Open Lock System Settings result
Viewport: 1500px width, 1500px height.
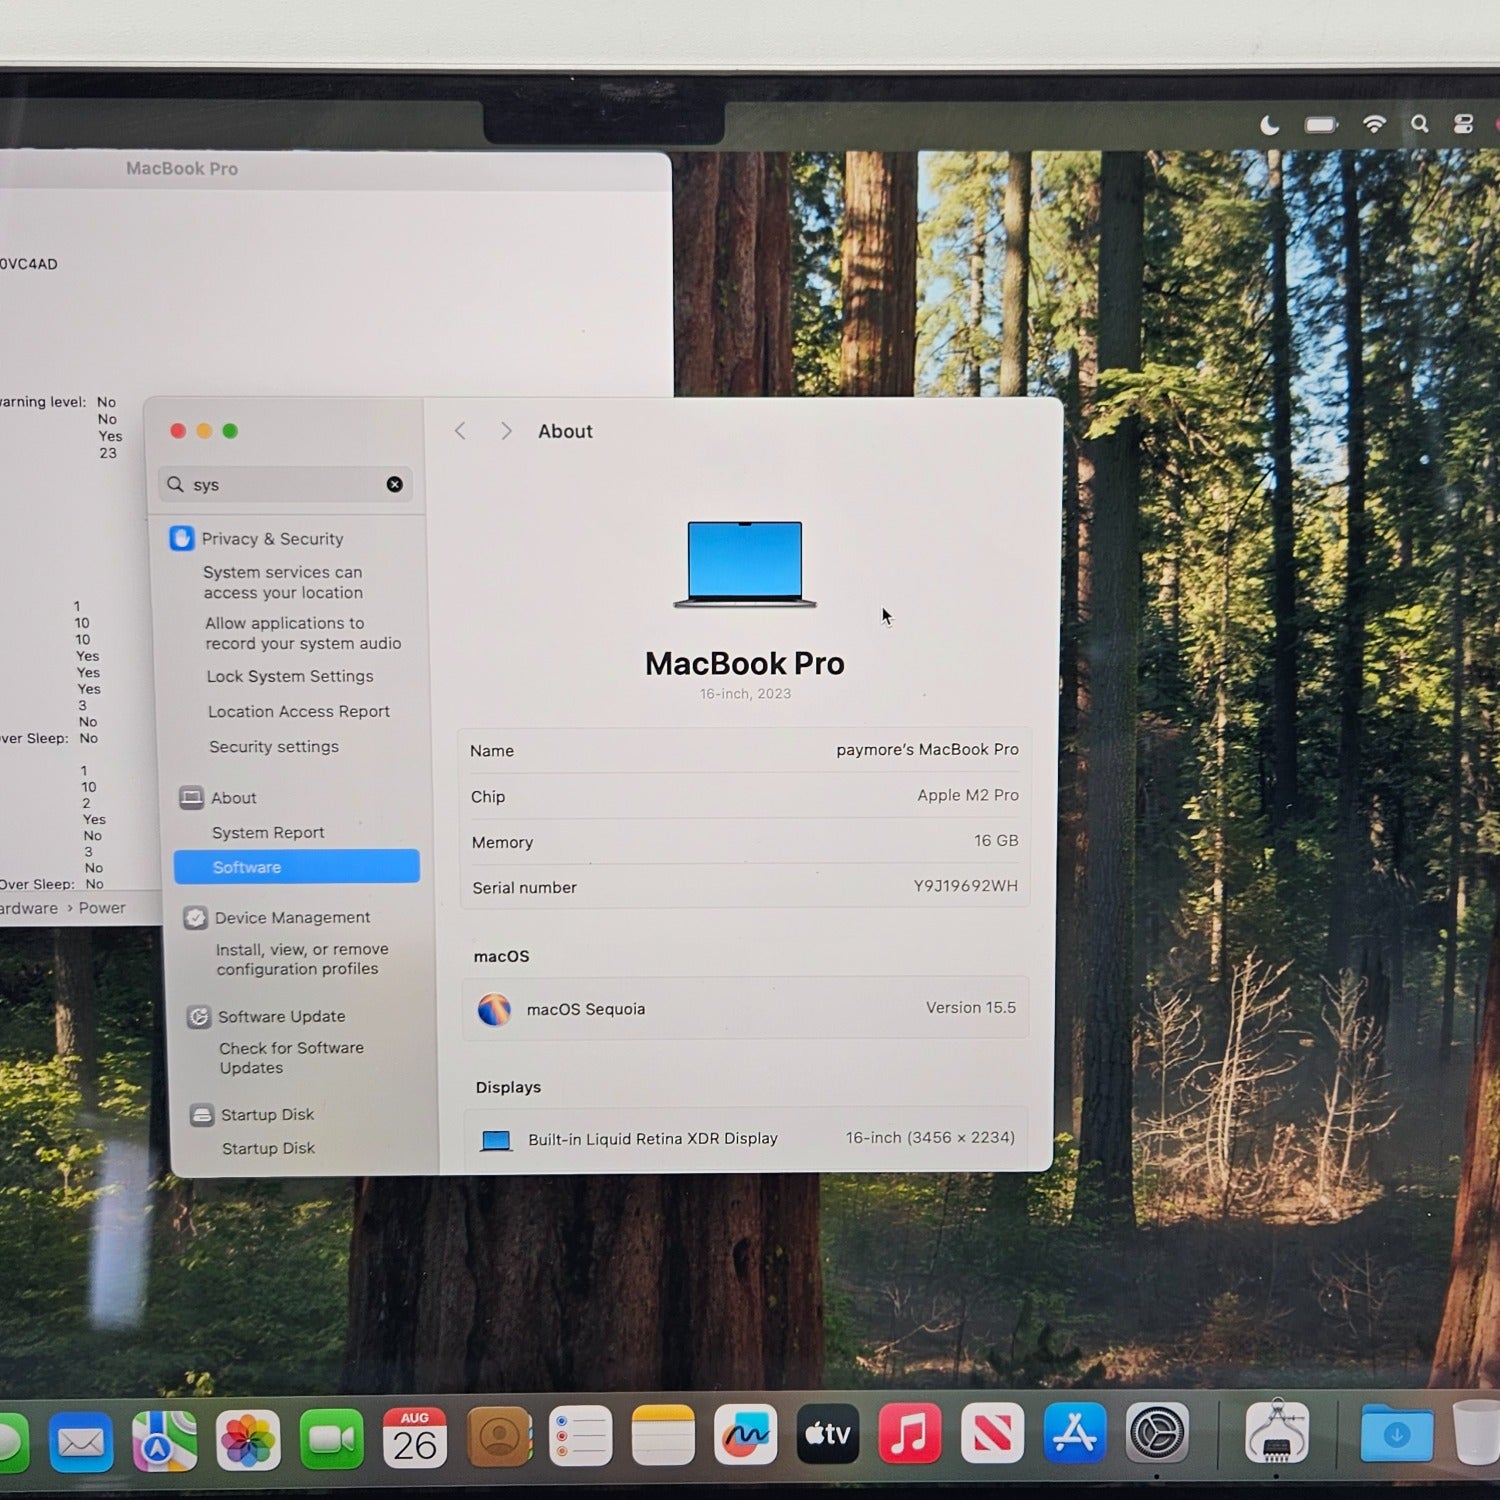(x=290, y=676)
